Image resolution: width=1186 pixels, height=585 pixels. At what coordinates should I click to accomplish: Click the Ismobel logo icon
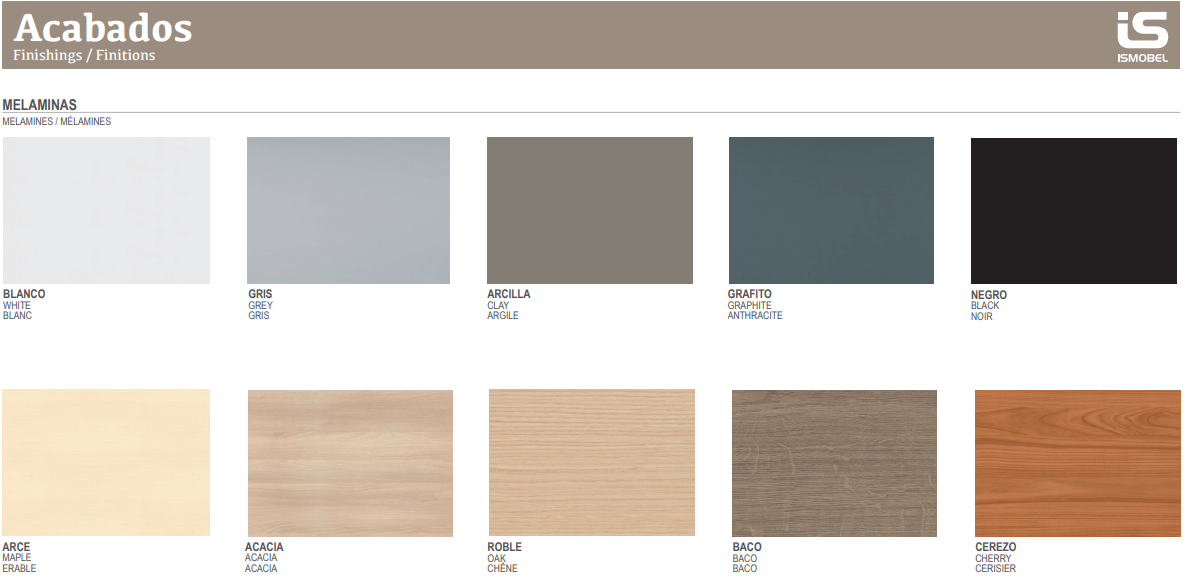coord(1141,36)
